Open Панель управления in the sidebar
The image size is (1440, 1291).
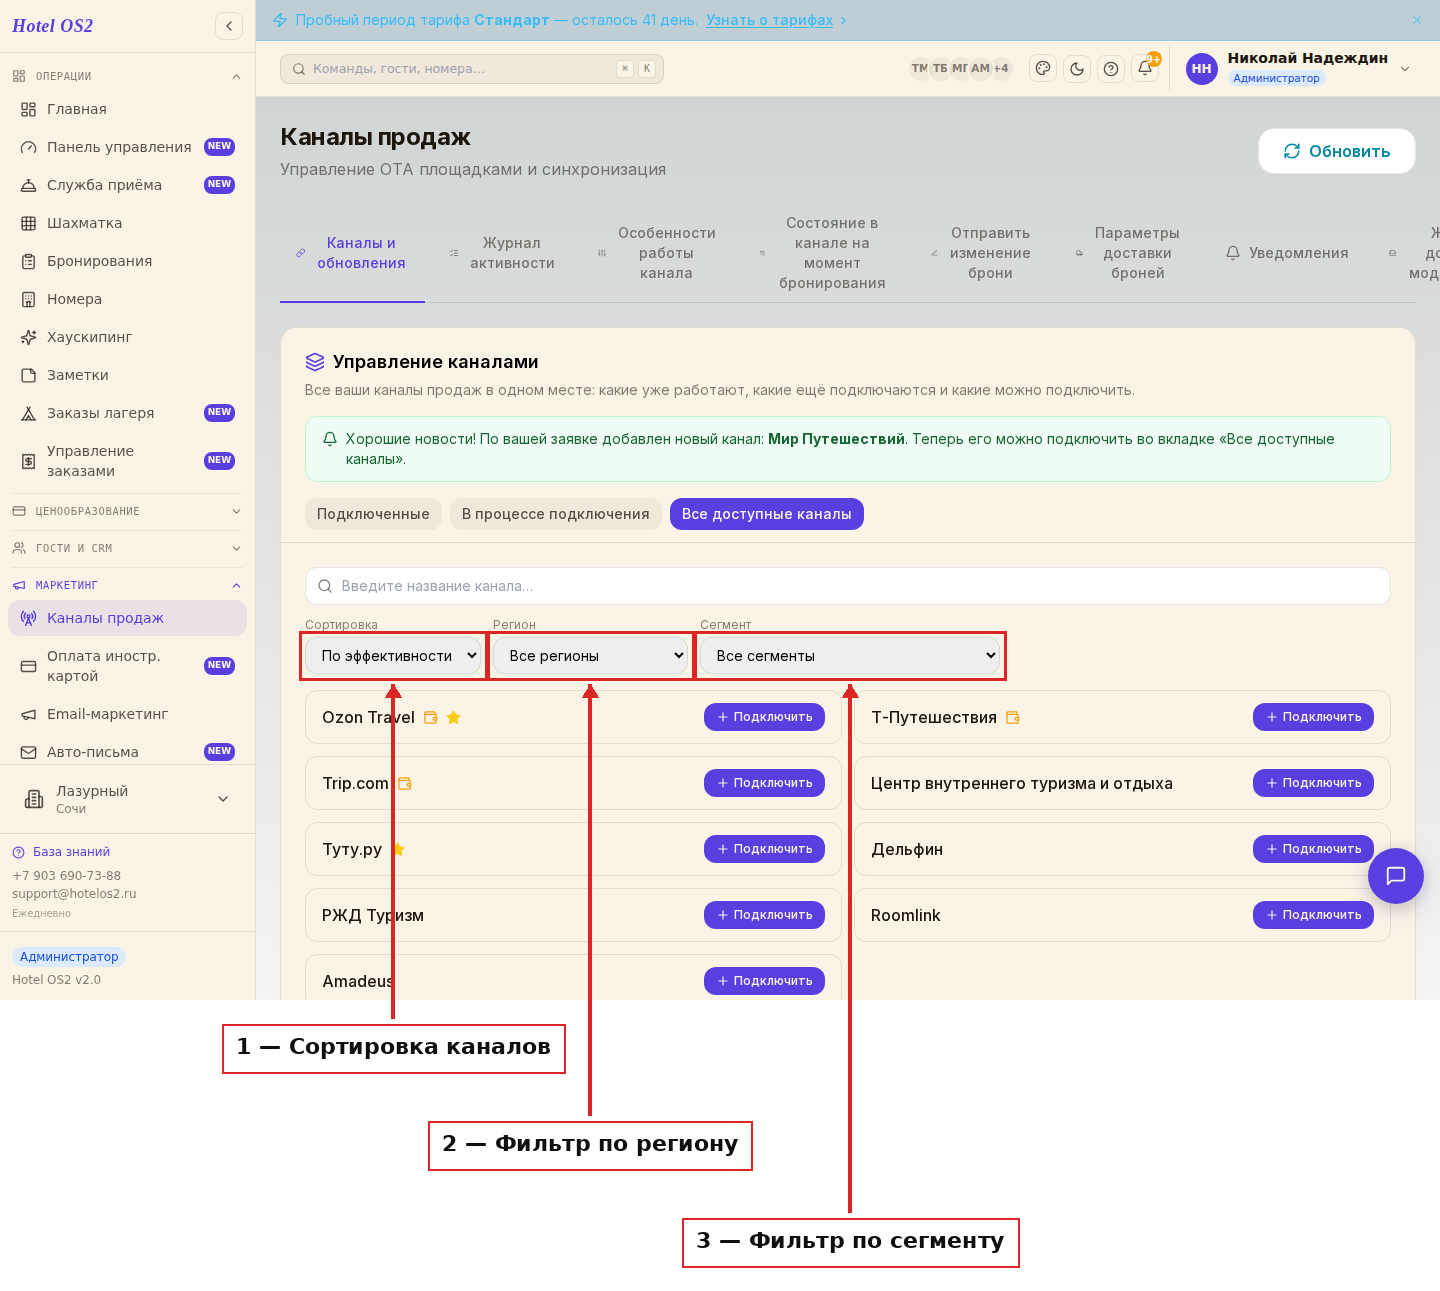click(x=127, y=147)
